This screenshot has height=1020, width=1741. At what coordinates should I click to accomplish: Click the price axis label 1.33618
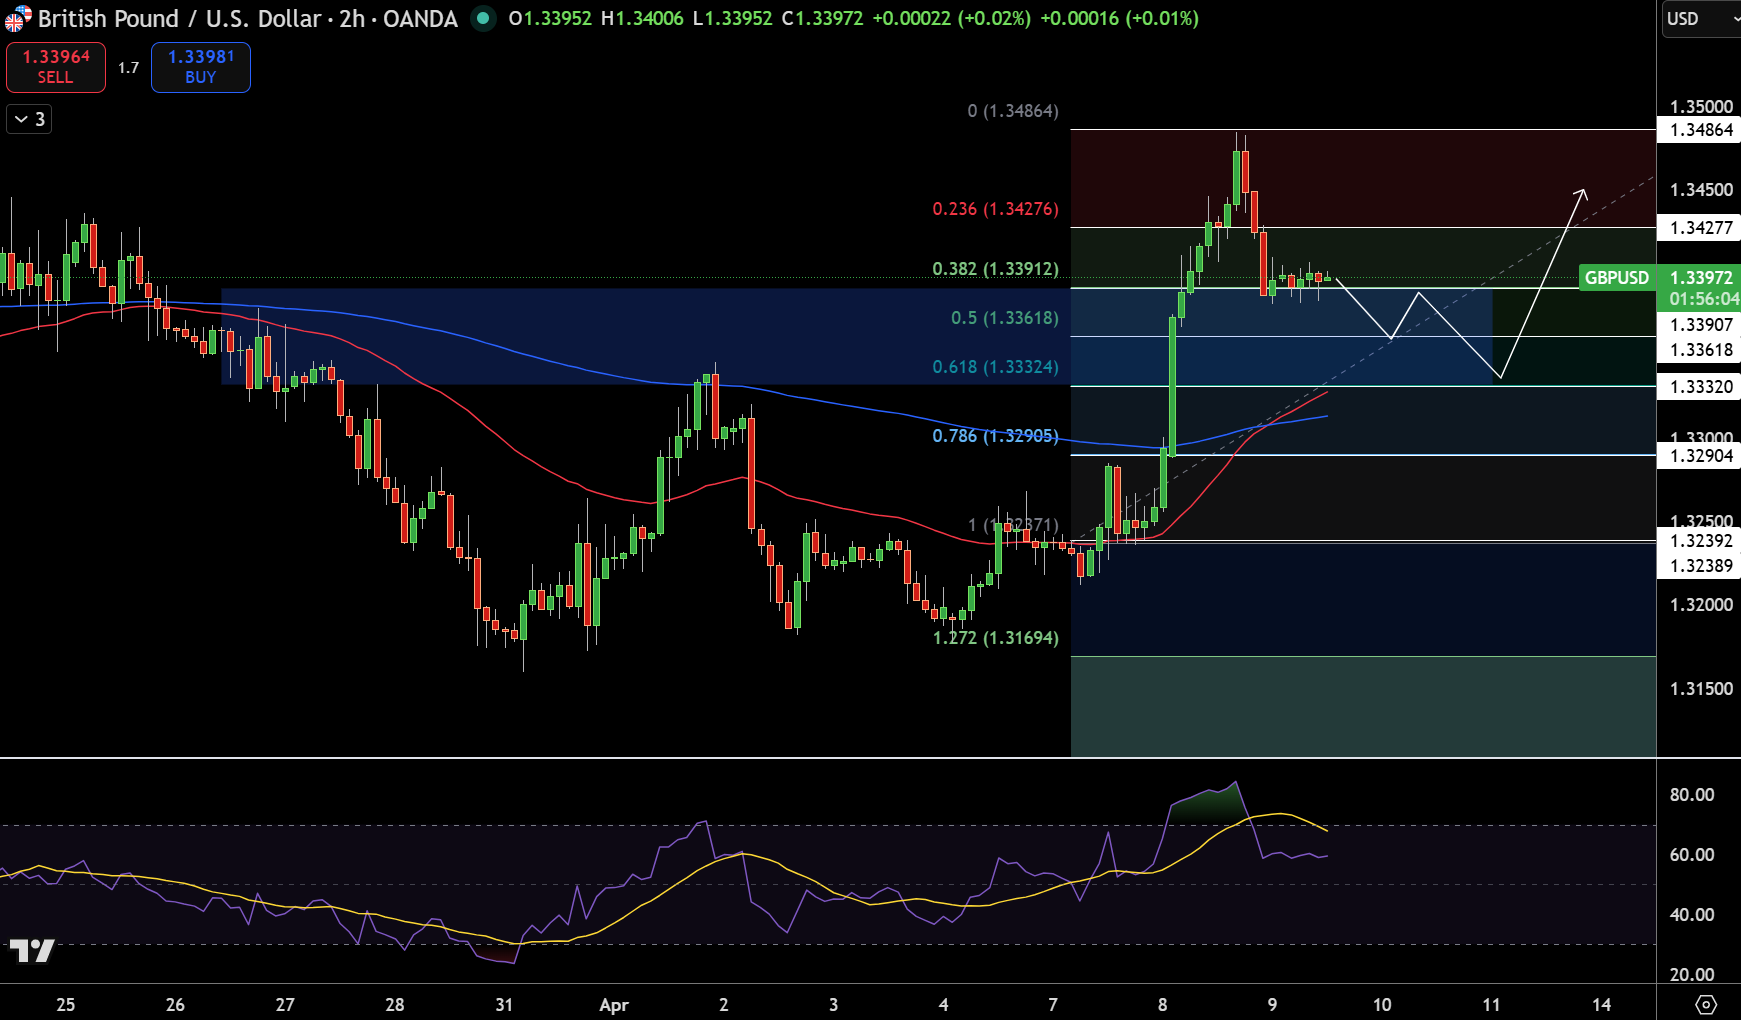pyautogui.click(x=1701, y=350)
